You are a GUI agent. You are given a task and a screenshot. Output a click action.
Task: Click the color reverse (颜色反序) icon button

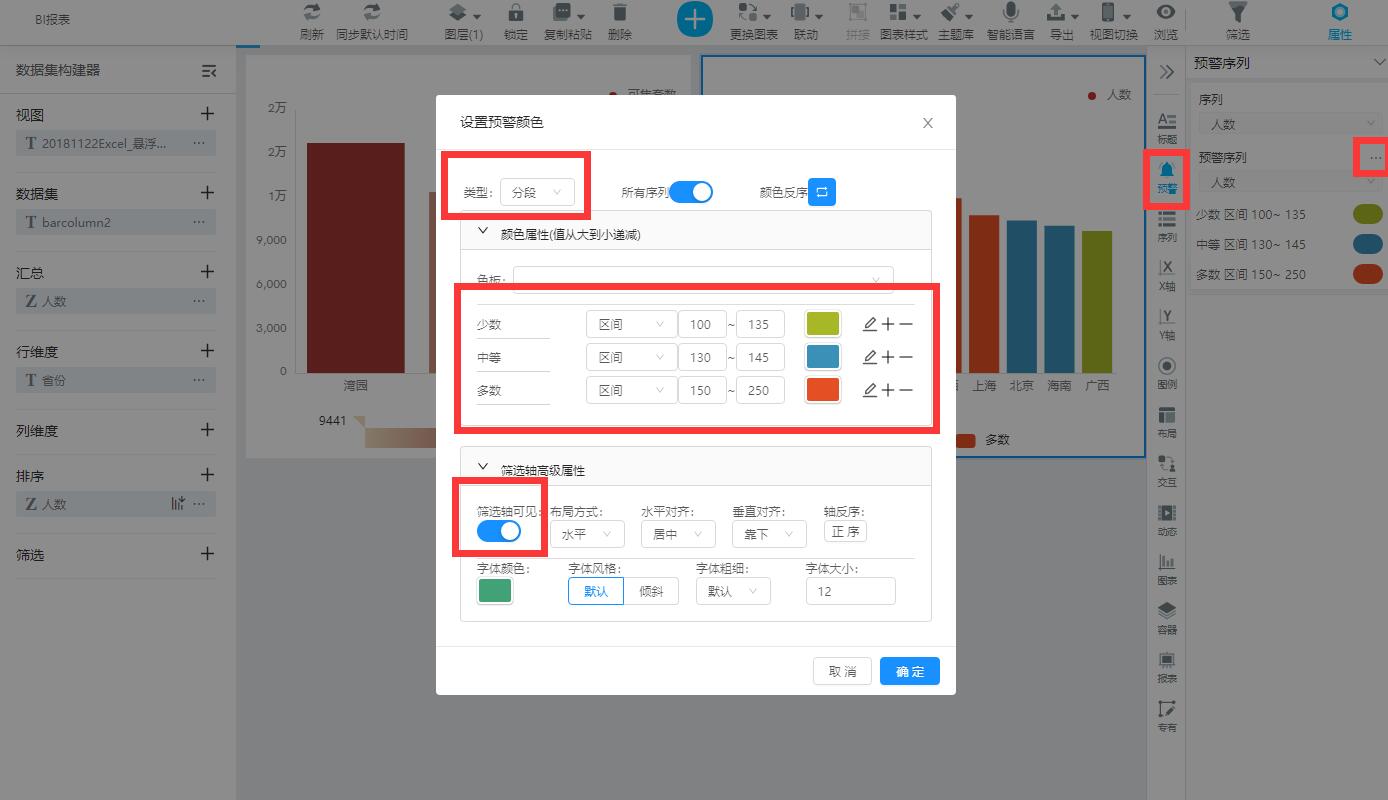(821, 192)
